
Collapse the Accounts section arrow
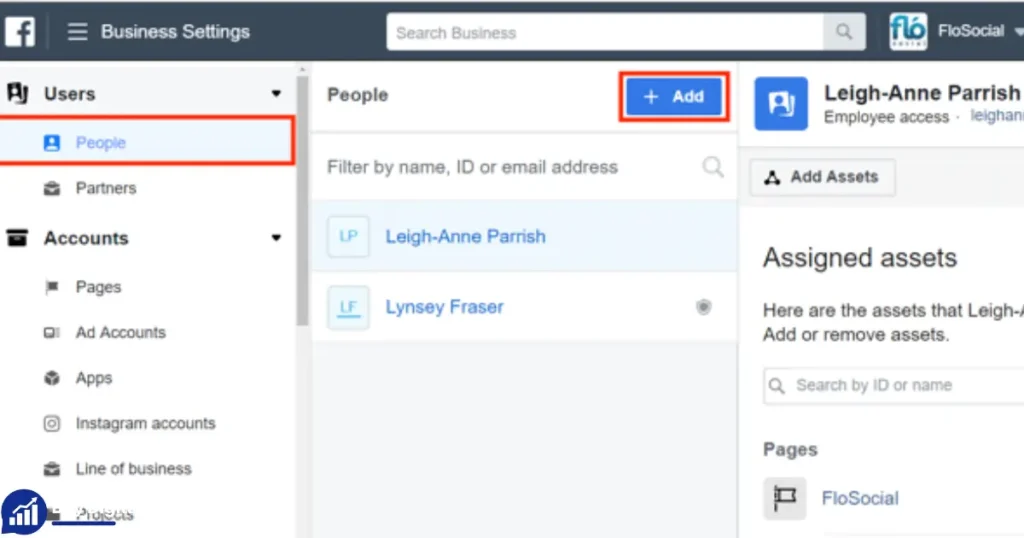click(x=276, y=238)
